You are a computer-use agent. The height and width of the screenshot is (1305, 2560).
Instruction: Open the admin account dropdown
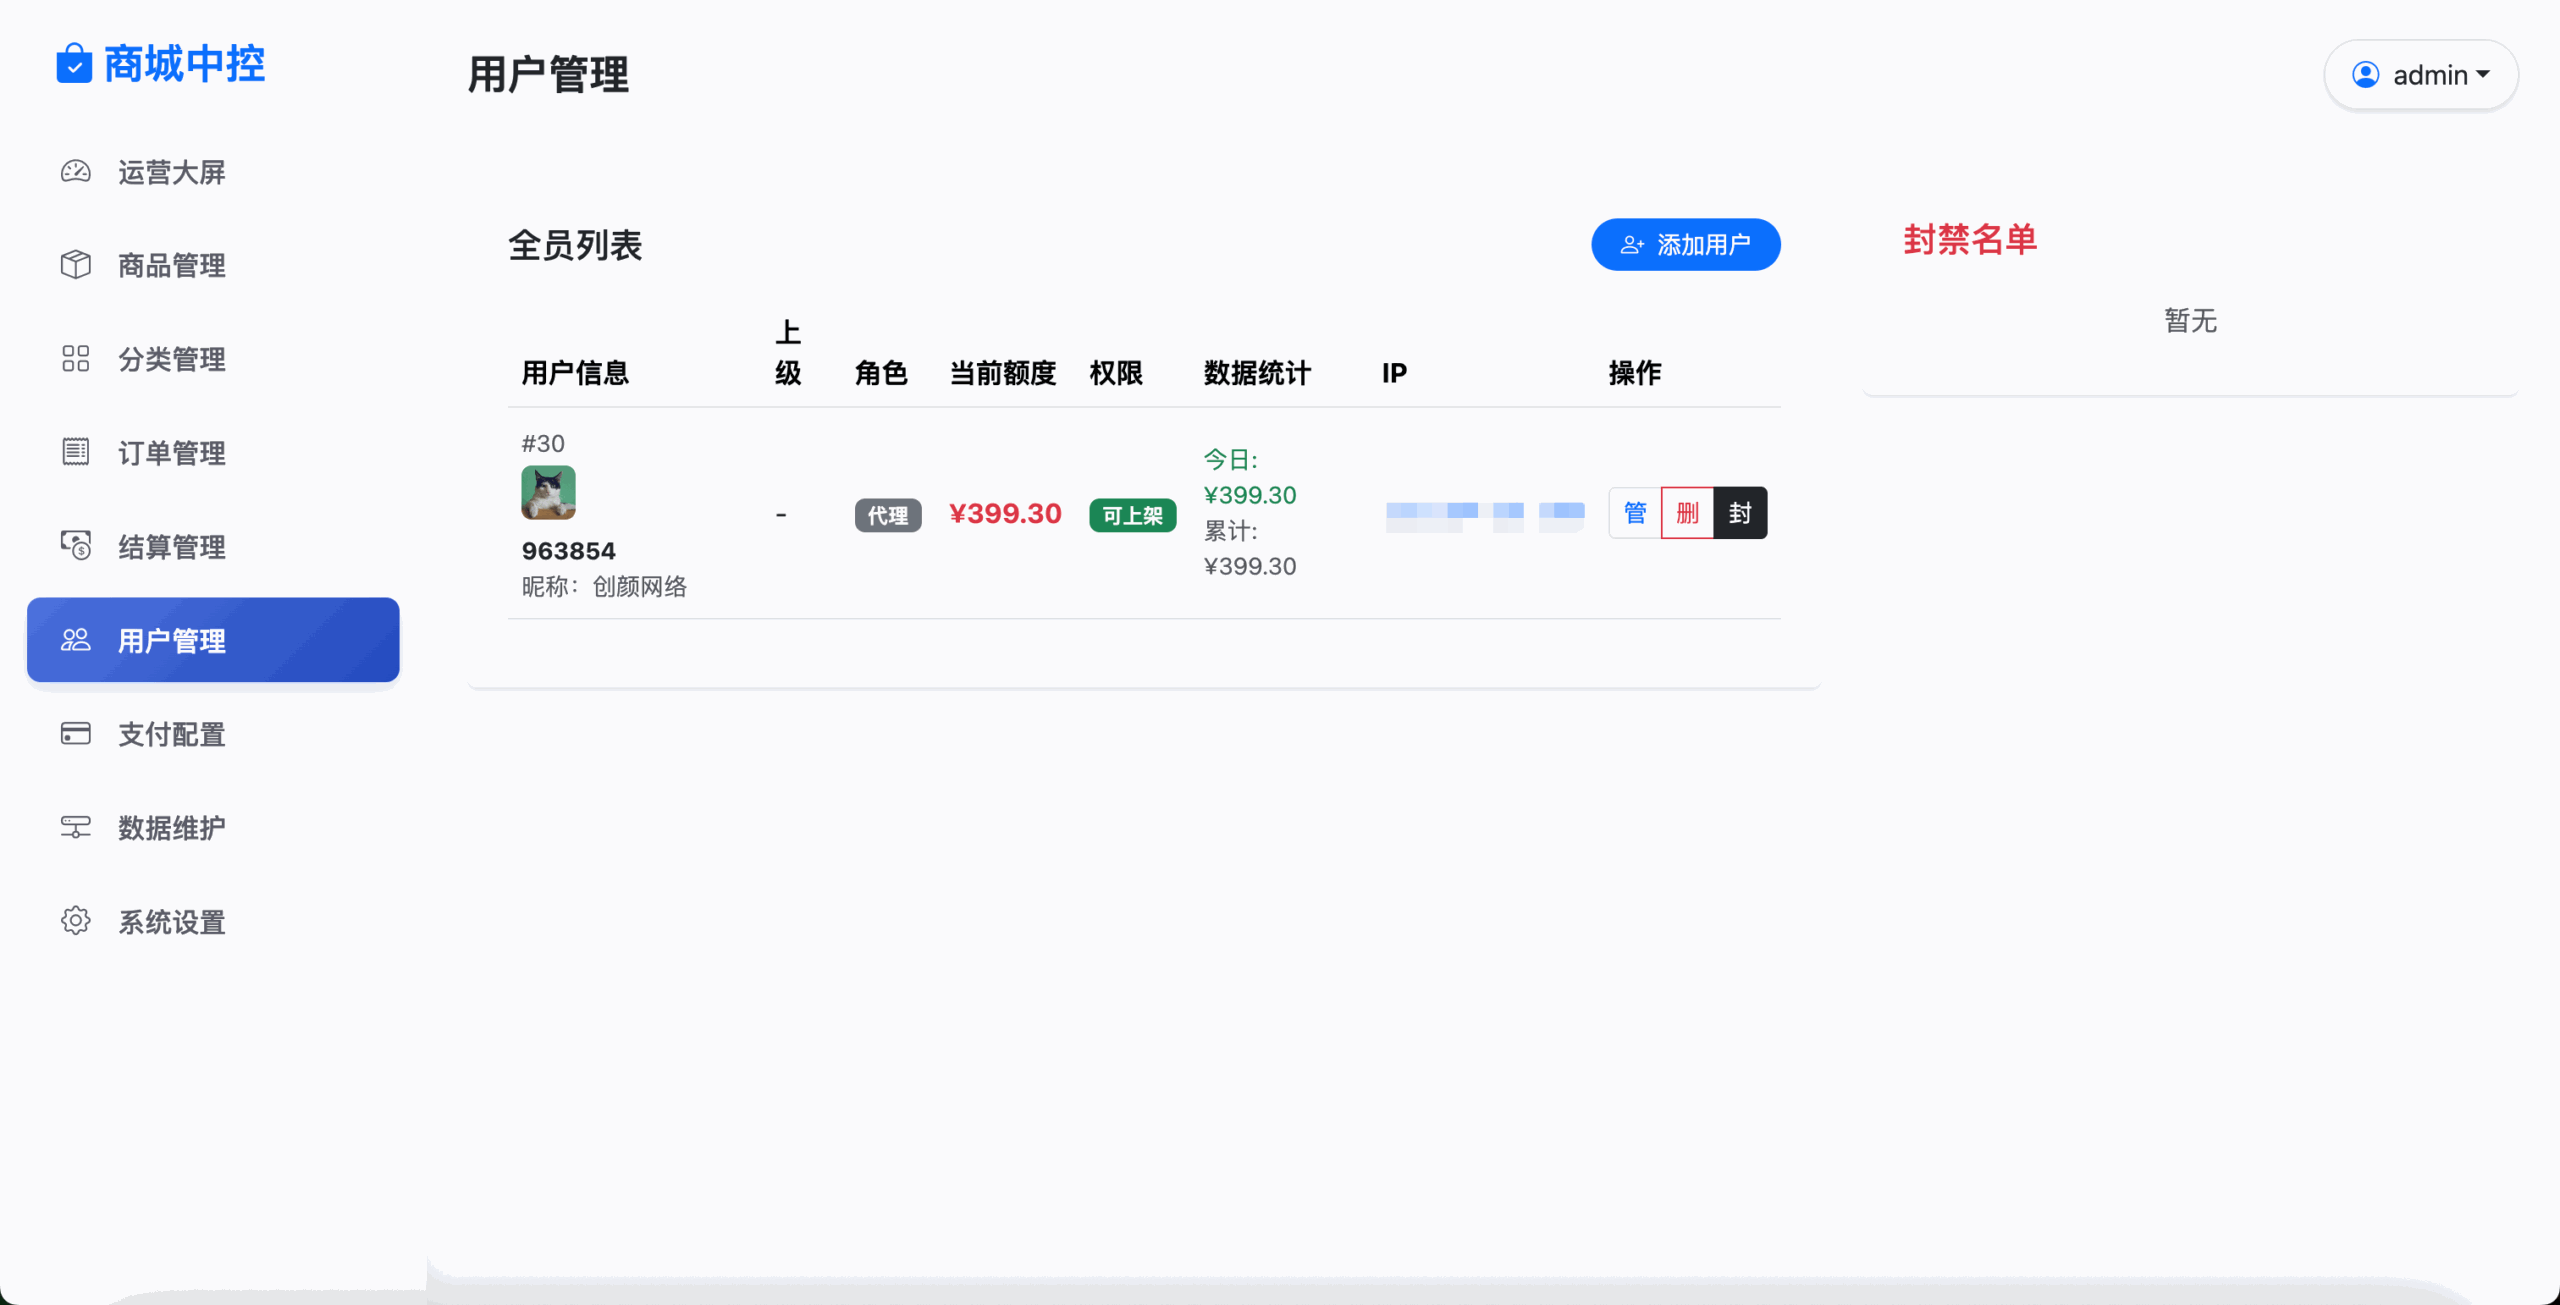pos(2421,74)
